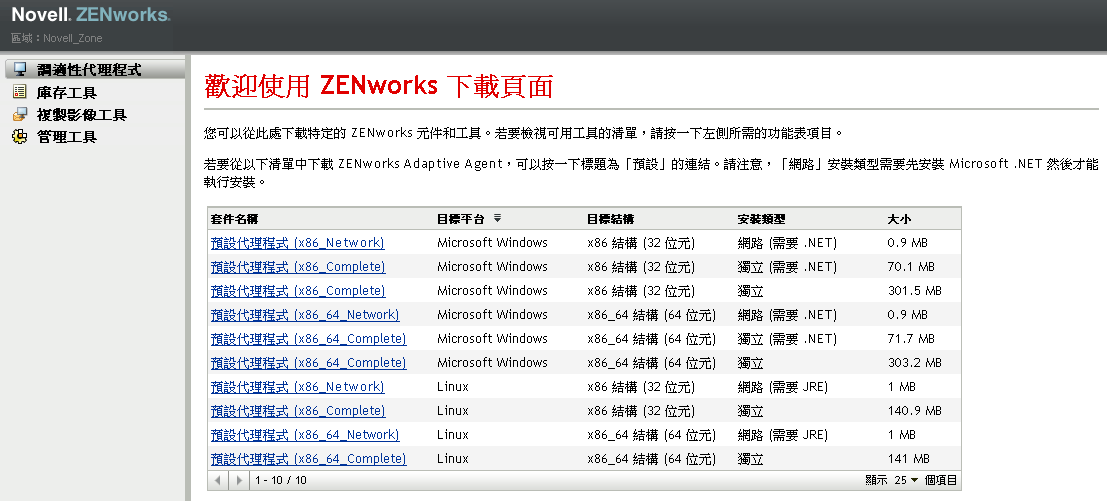Viewport: 1107px width, 501px height.
Task: Click 網路 (需要 JRE) in the Linux x86_64_Network row
Action: pos(782,435)
